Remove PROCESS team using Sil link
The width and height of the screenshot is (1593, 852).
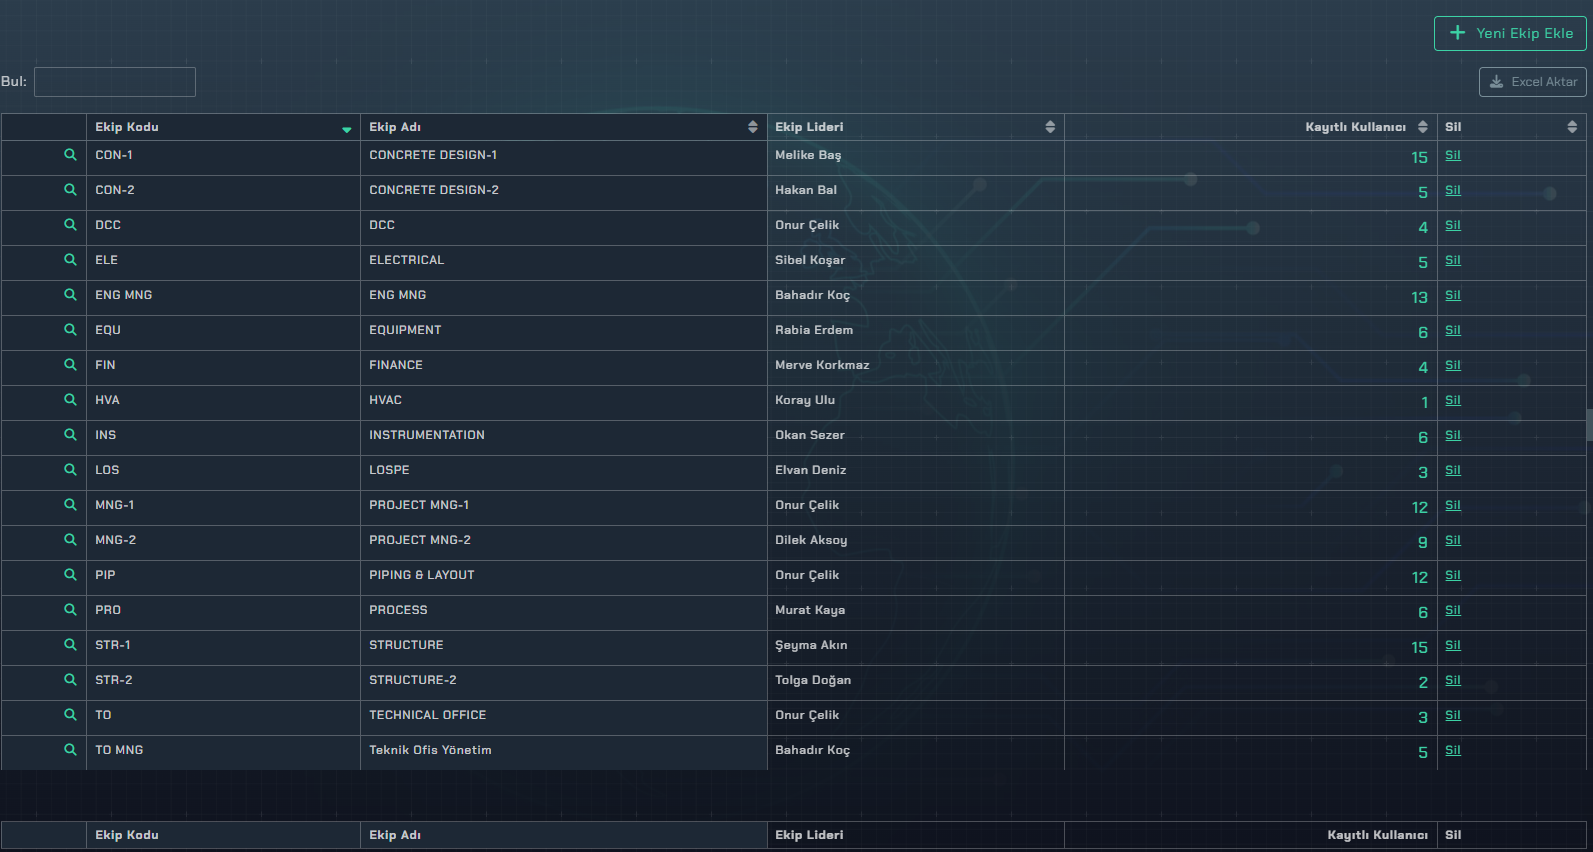(1453, 611)
